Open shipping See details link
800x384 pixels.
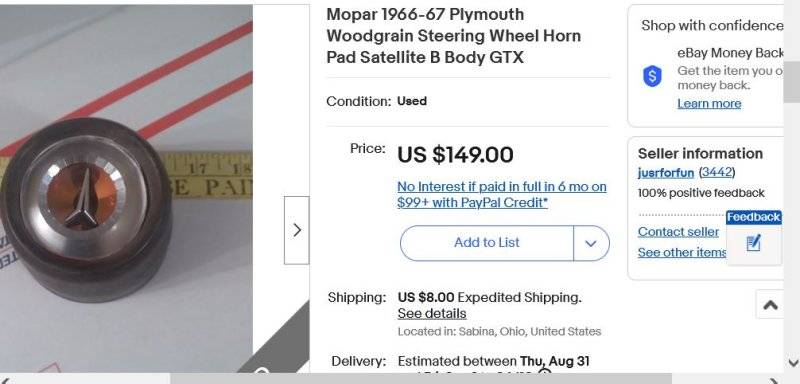432,313
